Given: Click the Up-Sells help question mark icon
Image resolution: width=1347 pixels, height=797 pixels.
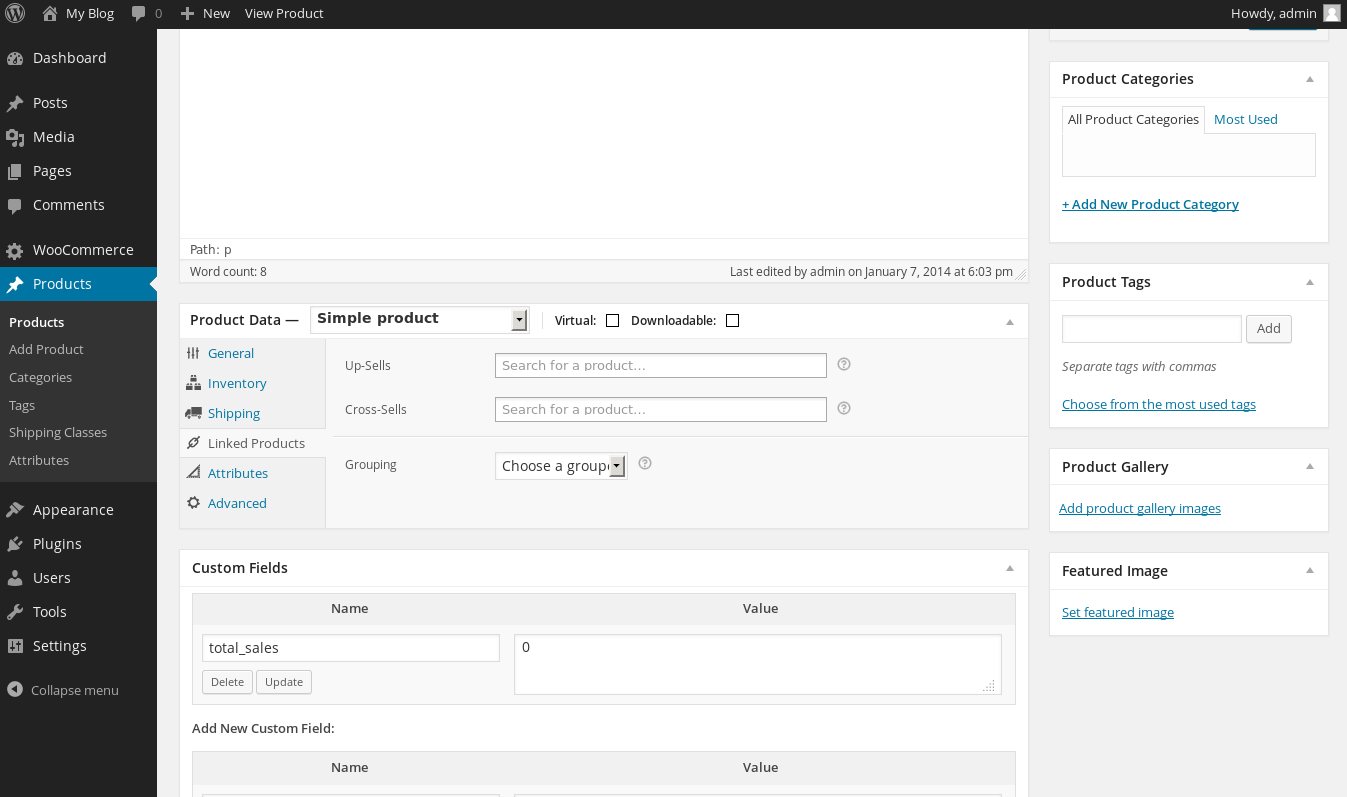Looking at the screenshot, I should click(843, 365).
